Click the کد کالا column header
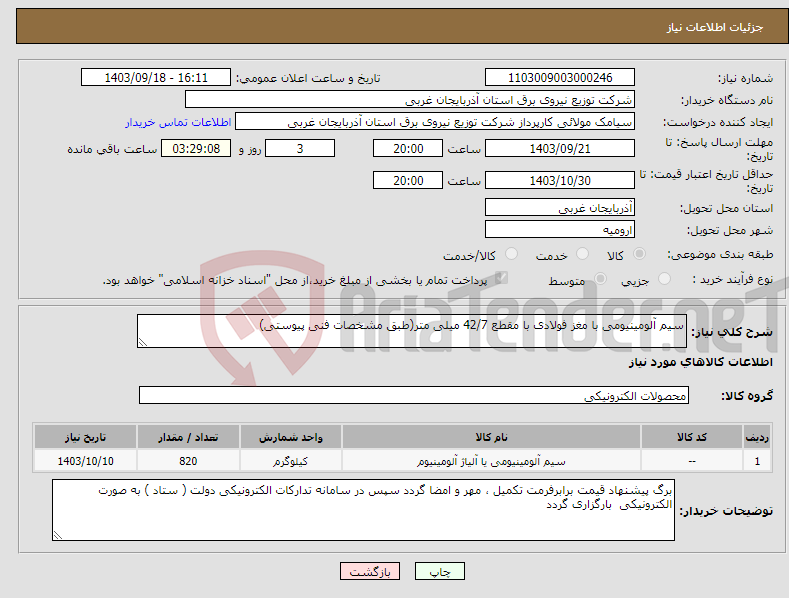Image resolution: width=789 pixels, height=598 pixels. [x=692, y=437]
